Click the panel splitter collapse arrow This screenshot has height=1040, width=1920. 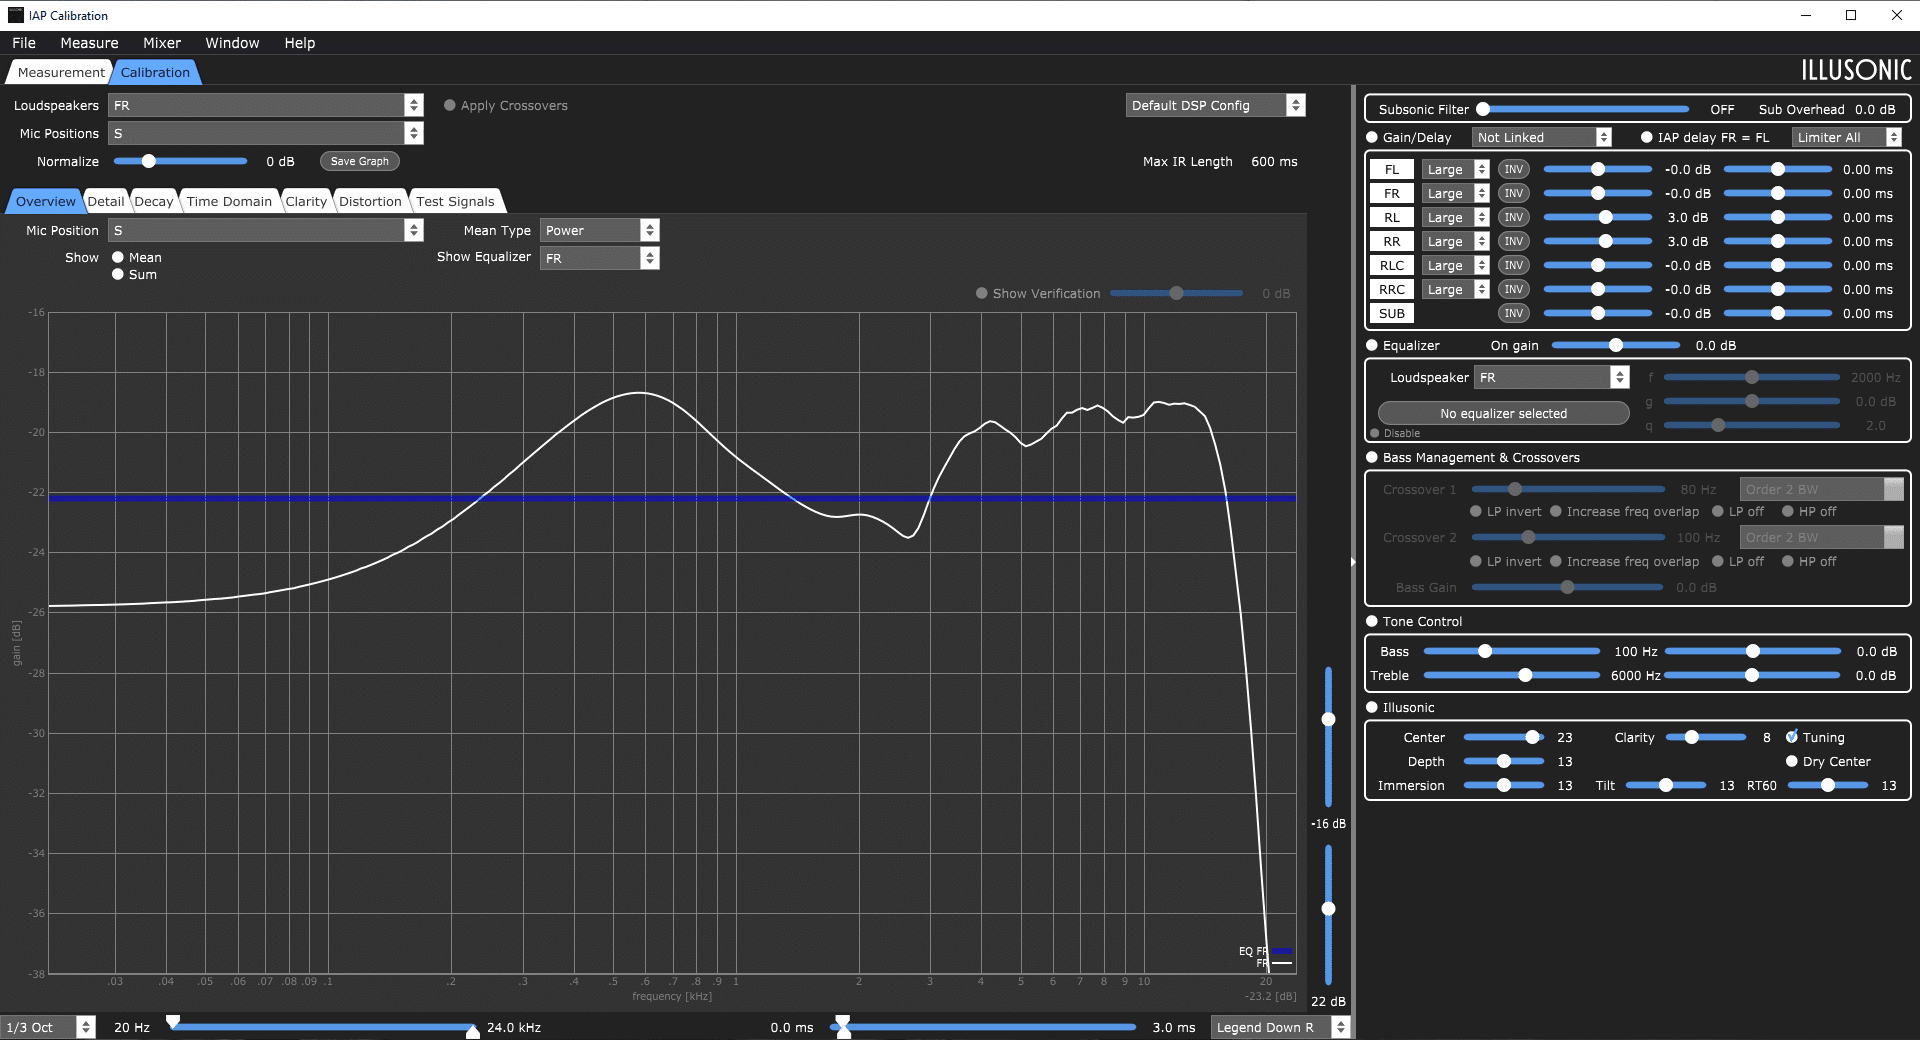1353,562
